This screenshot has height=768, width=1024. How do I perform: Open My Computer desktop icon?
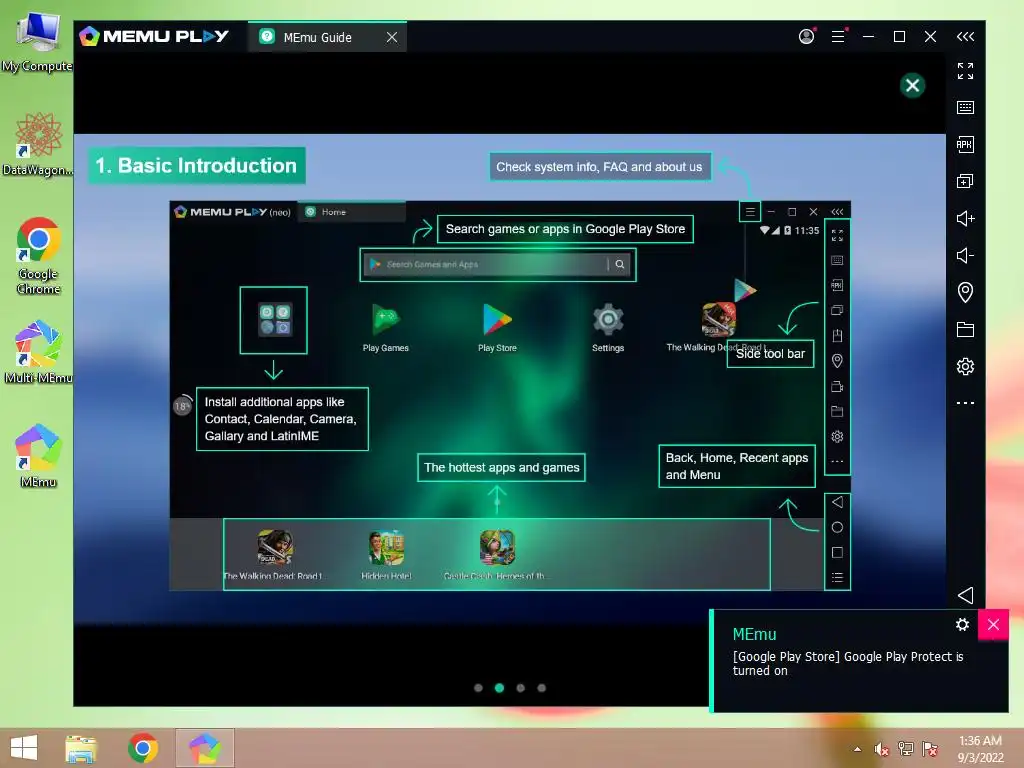(x=37, y=40)
